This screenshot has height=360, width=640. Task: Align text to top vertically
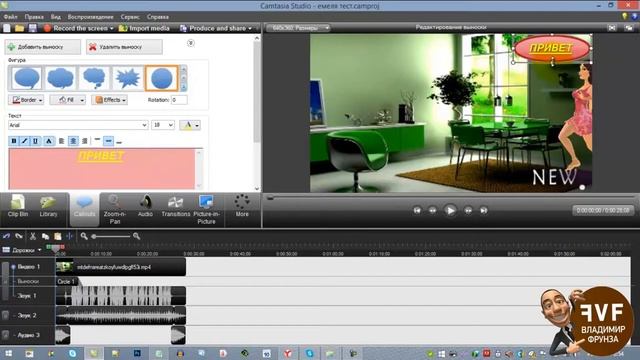pyautogui.click(x=97, y=141)
